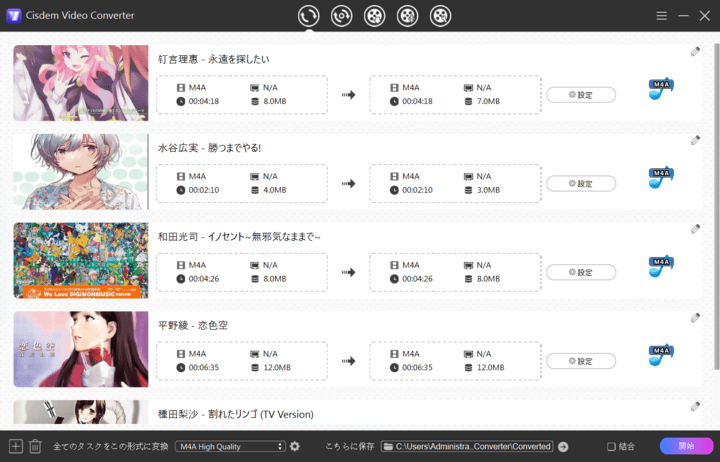This screenshot has height=462, width=720.
Task: Edit the 水谷広実 - 勝つまでやる! track with its pencil icon
Action: click(695, 140)
